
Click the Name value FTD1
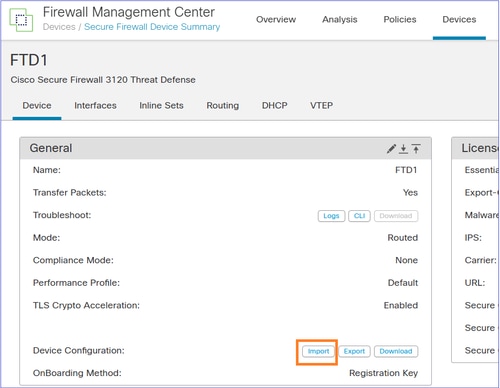pos(406,170)
